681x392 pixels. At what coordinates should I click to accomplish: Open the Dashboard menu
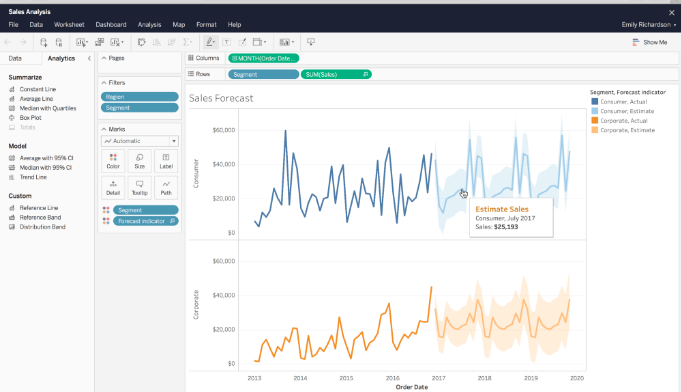click(111, 25)
